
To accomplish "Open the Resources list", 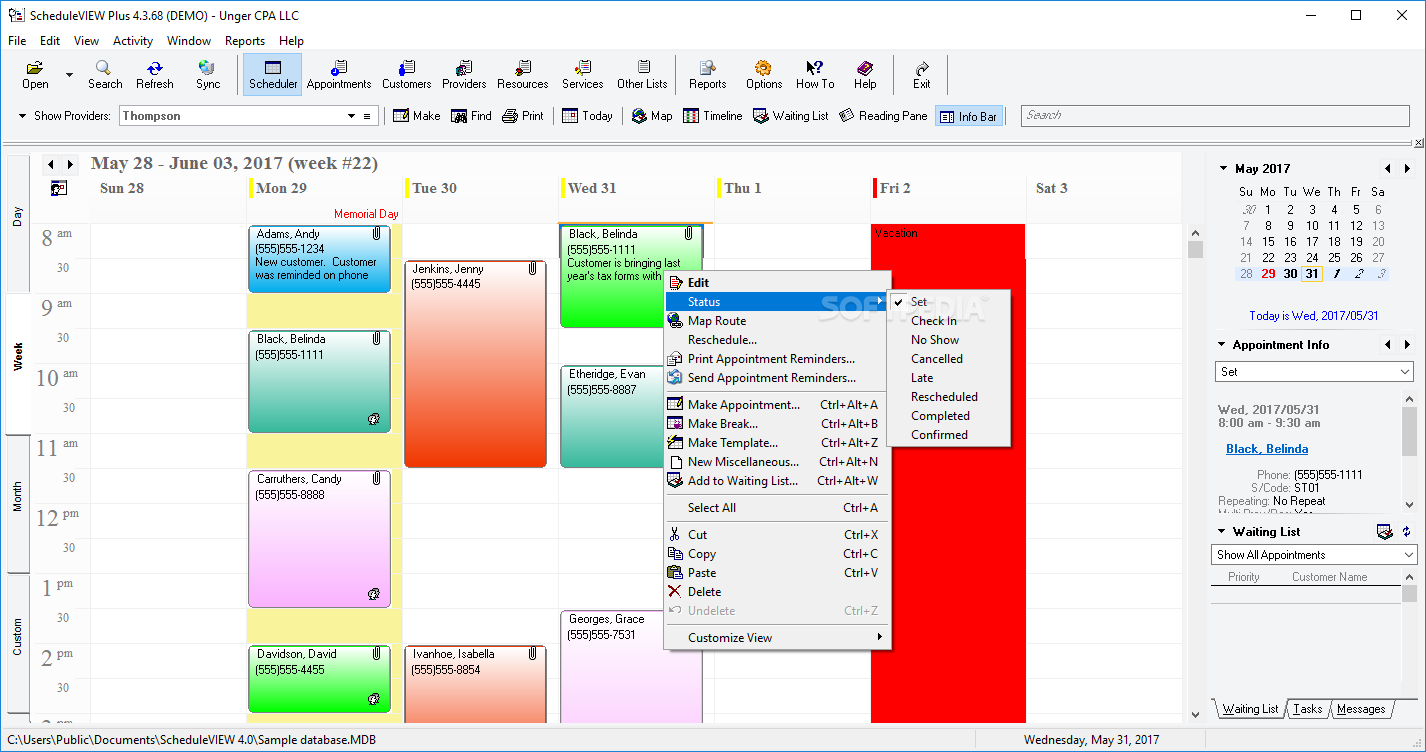I will pos(523,75).
